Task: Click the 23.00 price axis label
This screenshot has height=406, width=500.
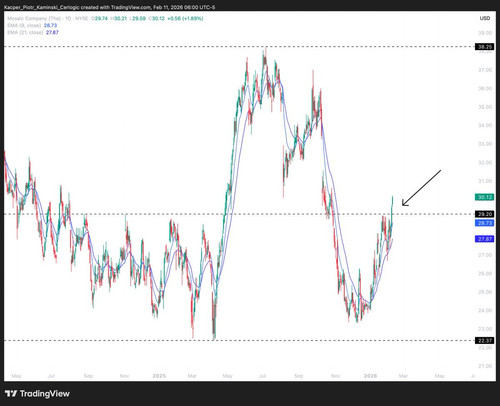Action: [485, 329]
